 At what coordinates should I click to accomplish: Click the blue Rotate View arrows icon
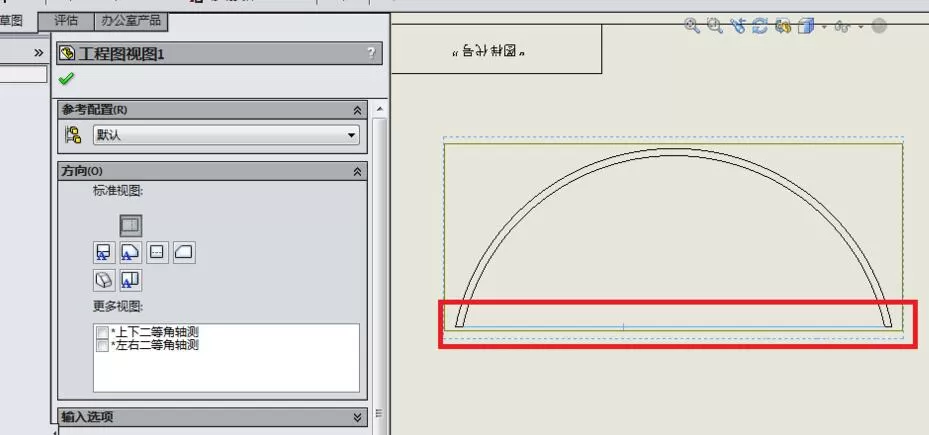coord(760,25)
